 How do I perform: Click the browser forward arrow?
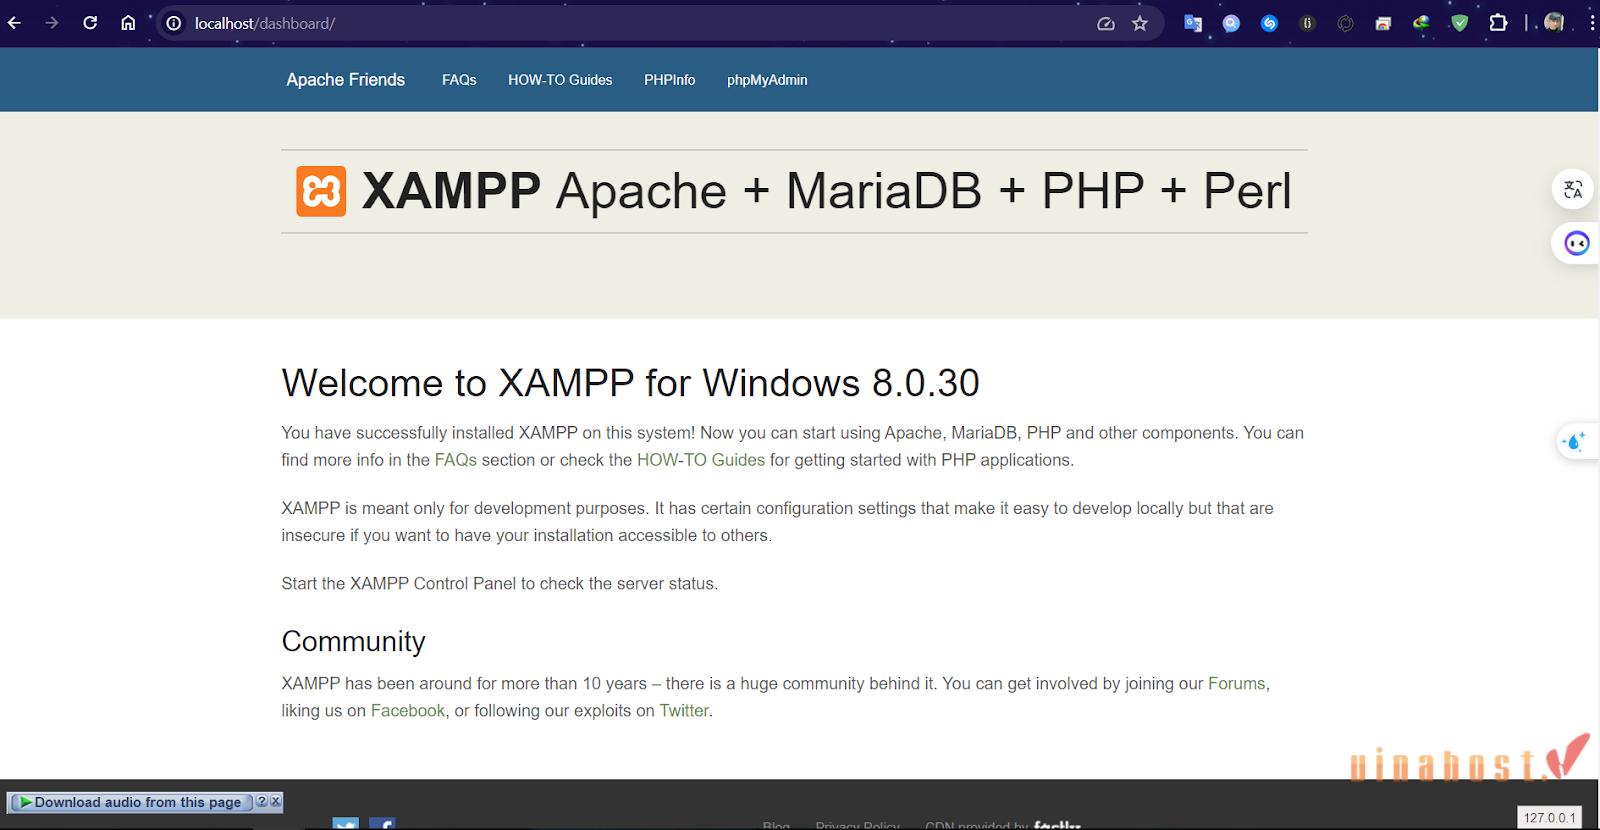click(x=52, y=23)
